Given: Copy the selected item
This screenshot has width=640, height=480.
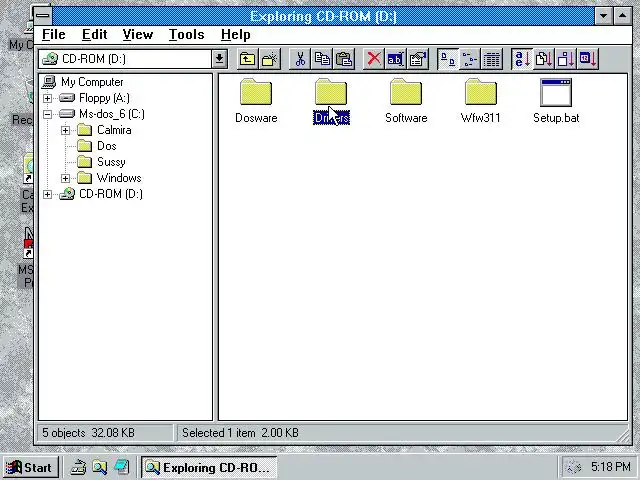Looking at the screenshot, I should (322, 59).
